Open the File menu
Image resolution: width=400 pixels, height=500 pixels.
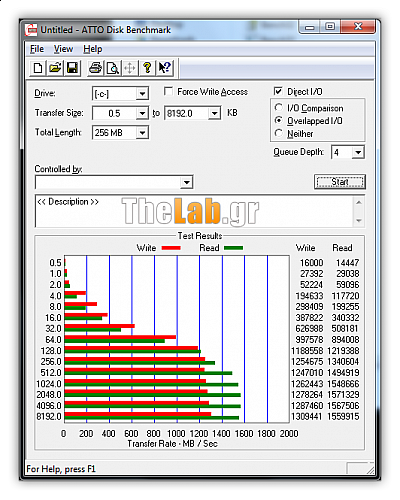tap(37, 49)
